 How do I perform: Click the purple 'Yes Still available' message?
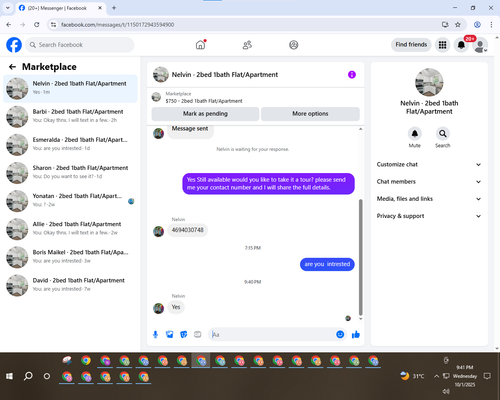(x=268, y=184)
